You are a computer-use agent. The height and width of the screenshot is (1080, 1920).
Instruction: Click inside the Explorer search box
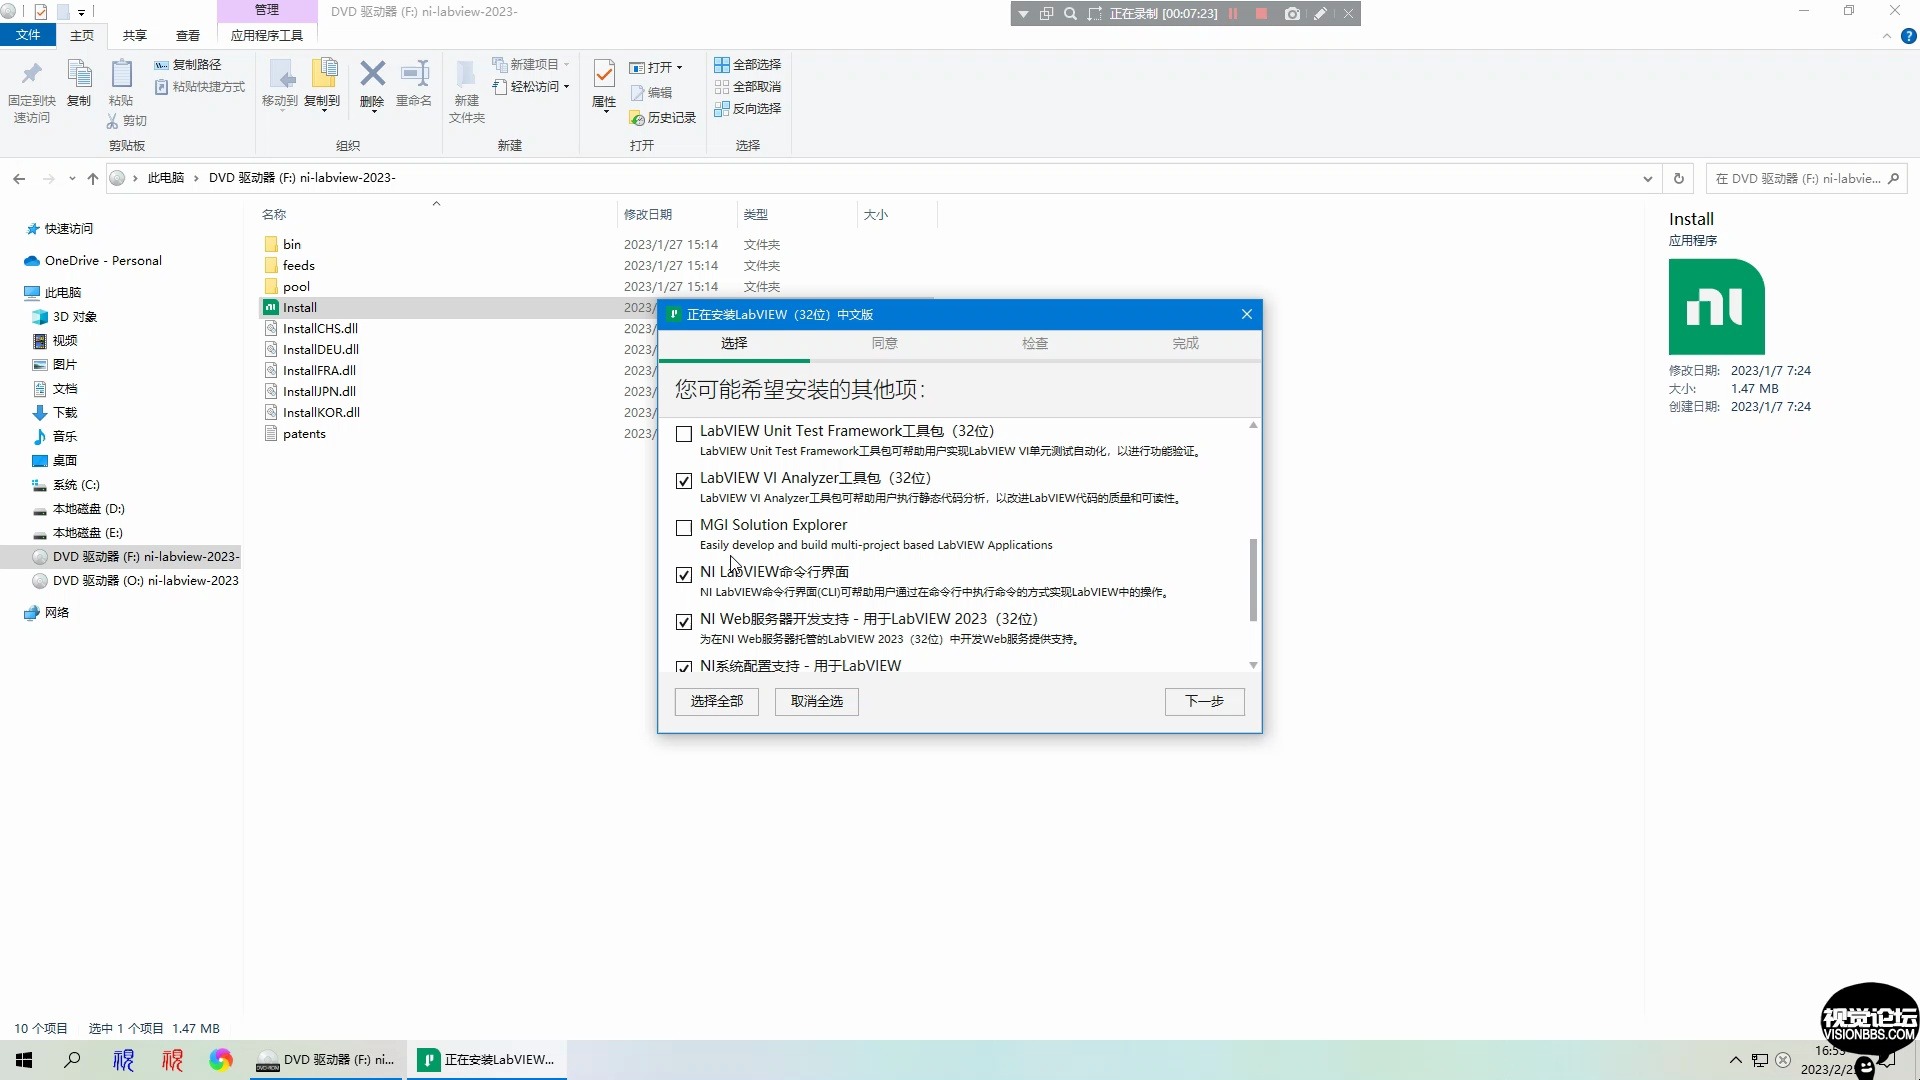coord(1795,178)
